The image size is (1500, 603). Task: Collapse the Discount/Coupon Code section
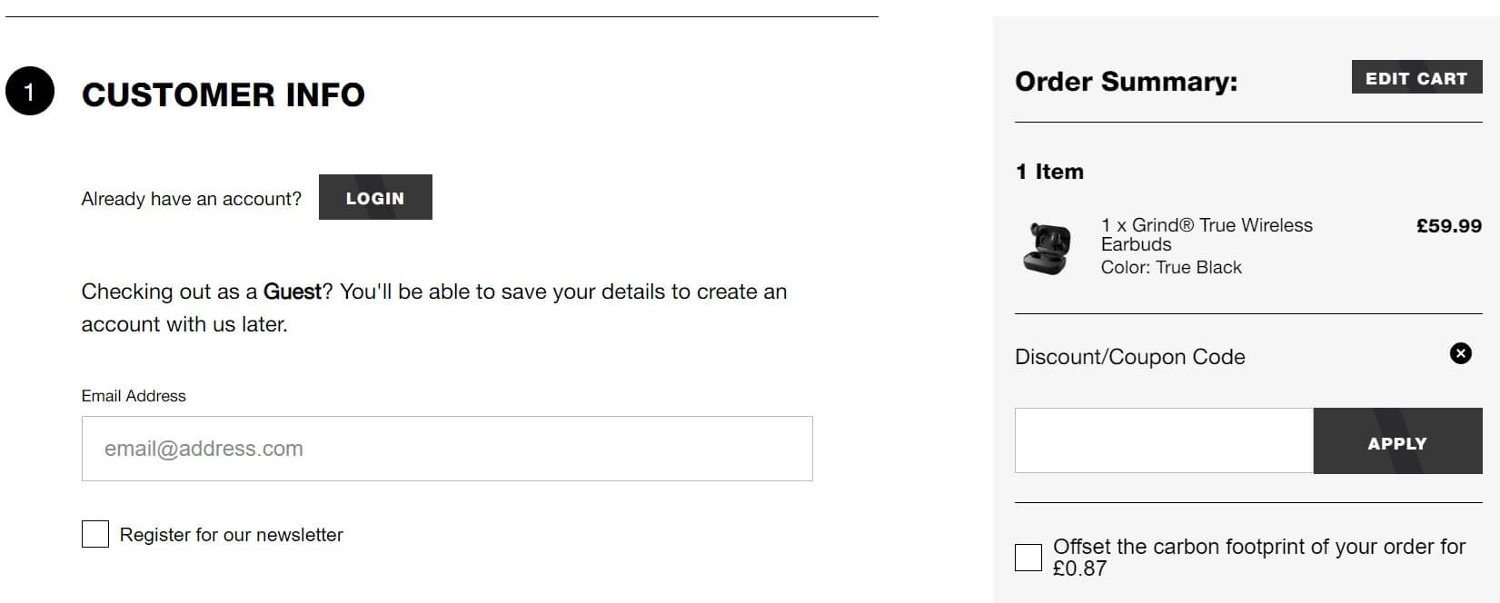1460,353
